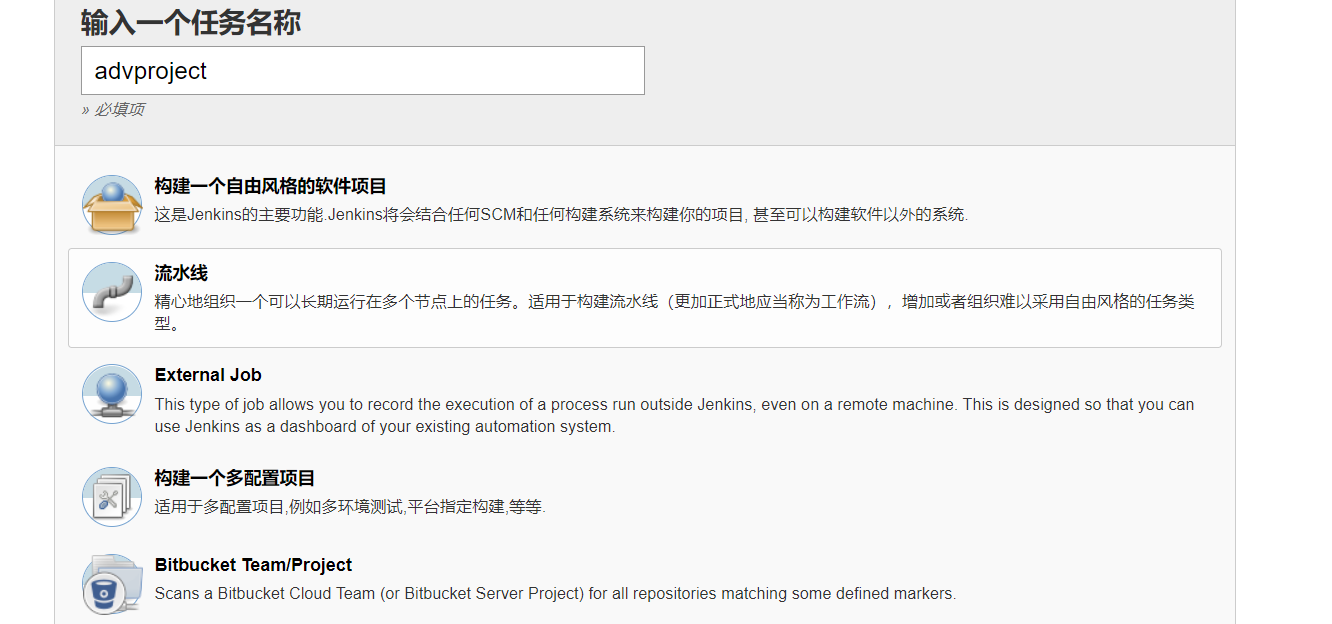
Task: Choose 构建一个多配置项目 title
Action: click(x=235, y=478)
